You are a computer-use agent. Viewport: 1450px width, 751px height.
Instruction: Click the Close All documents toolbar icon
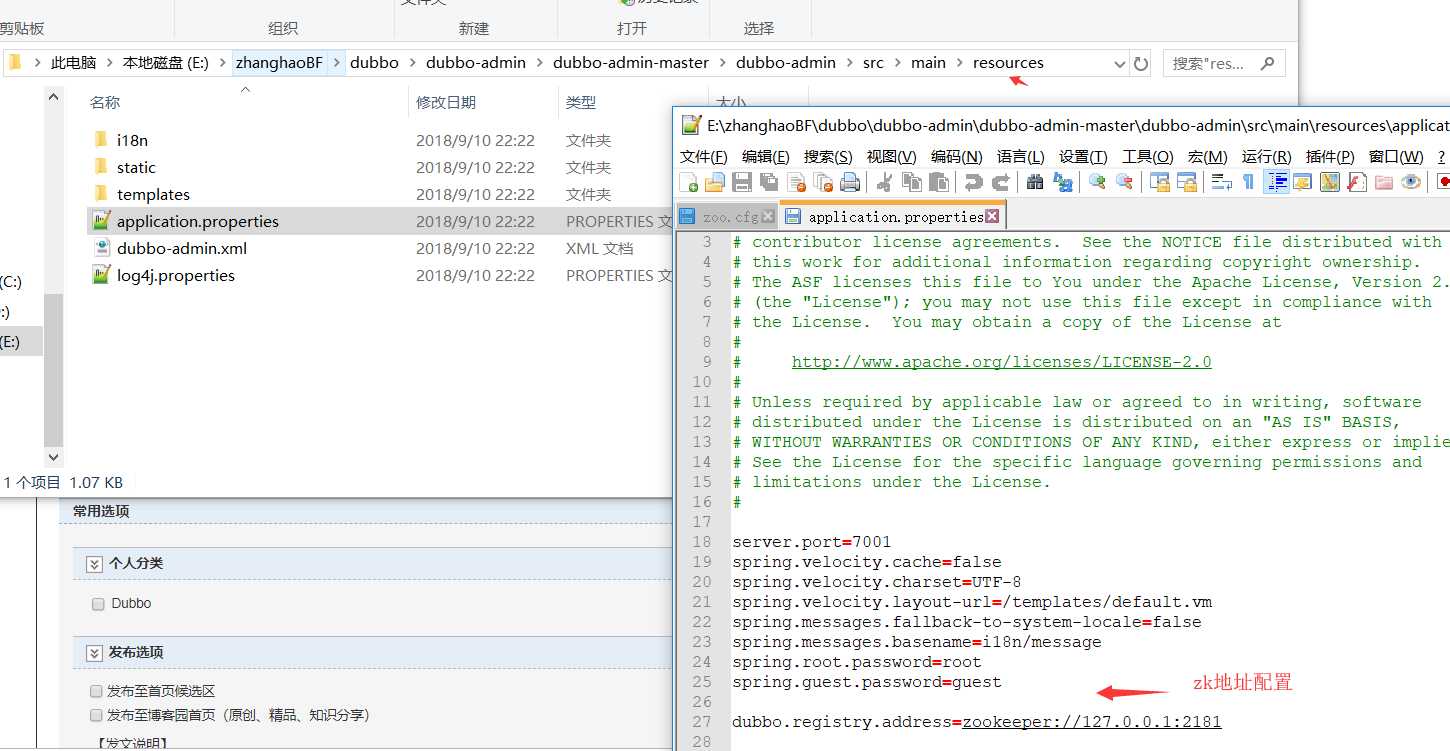[823, 182]
